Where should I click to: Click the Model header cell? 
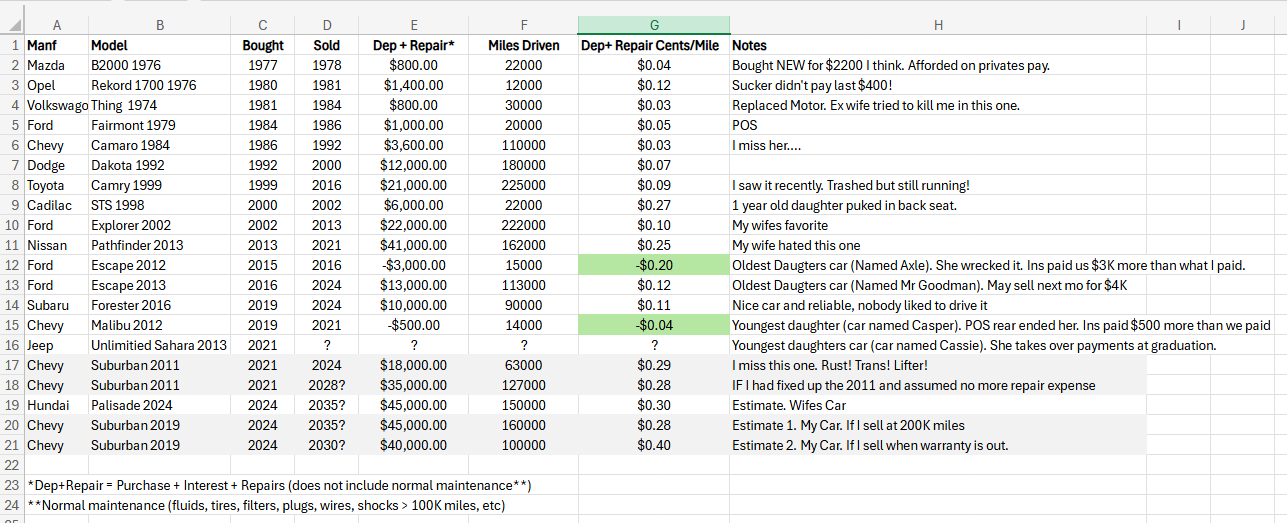(159, 45)
